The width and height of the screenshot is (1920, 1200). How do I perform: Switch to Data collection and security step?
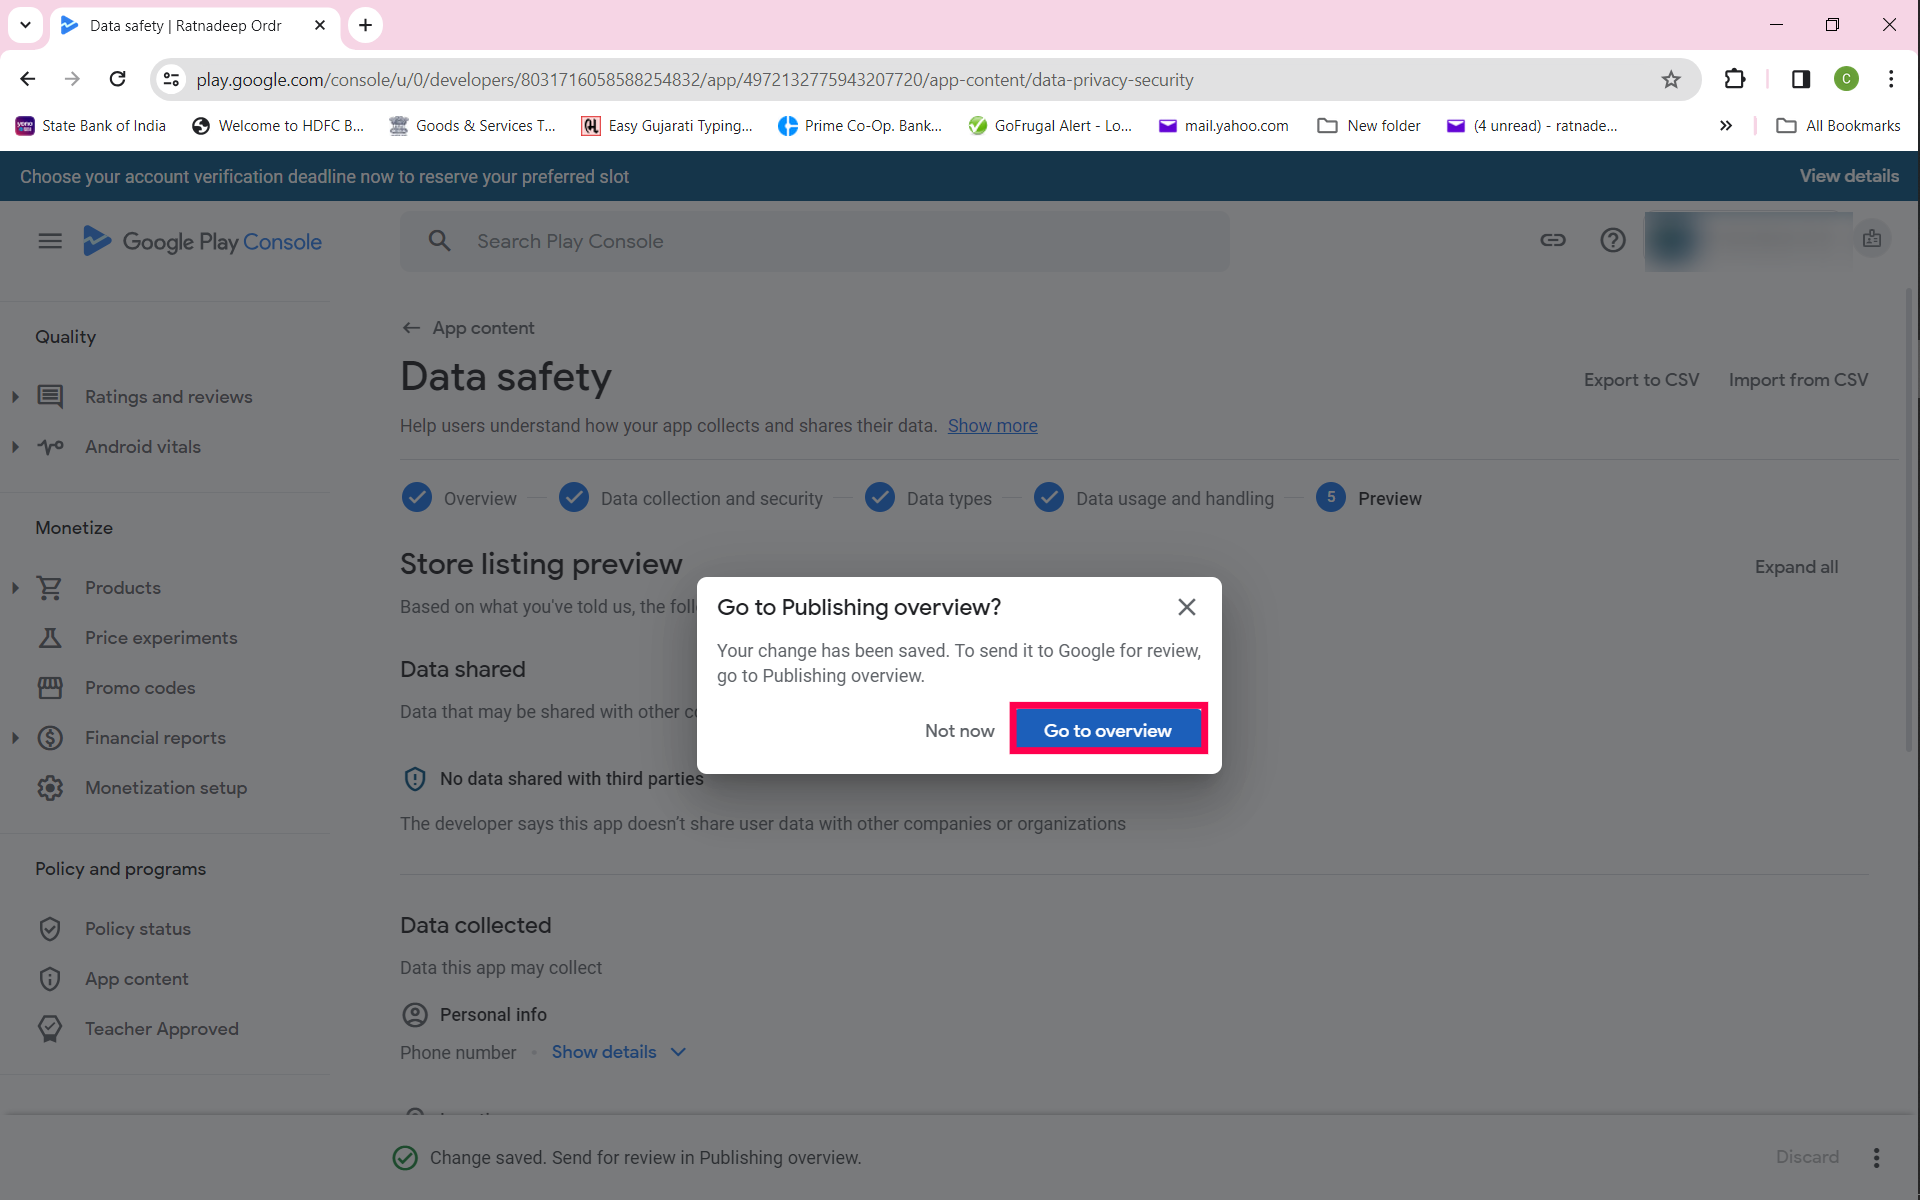(x=711, y=498)
